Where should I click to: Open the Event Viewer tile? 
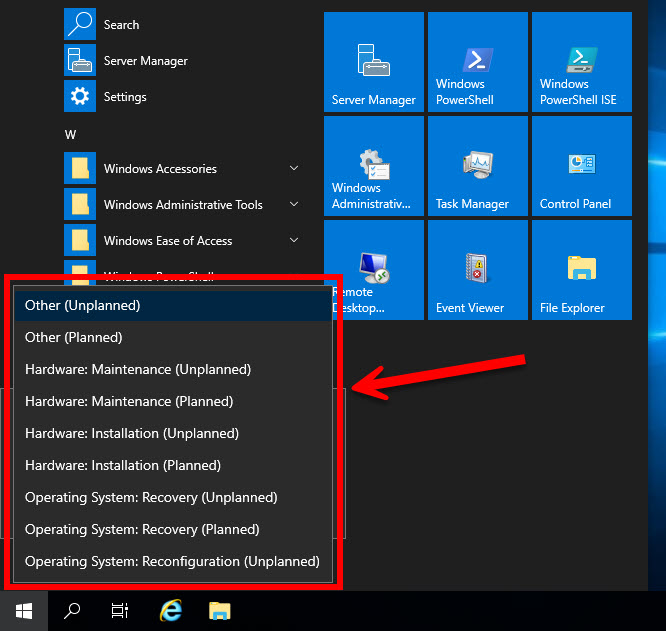pyautogui.click(x=478, y=270)
